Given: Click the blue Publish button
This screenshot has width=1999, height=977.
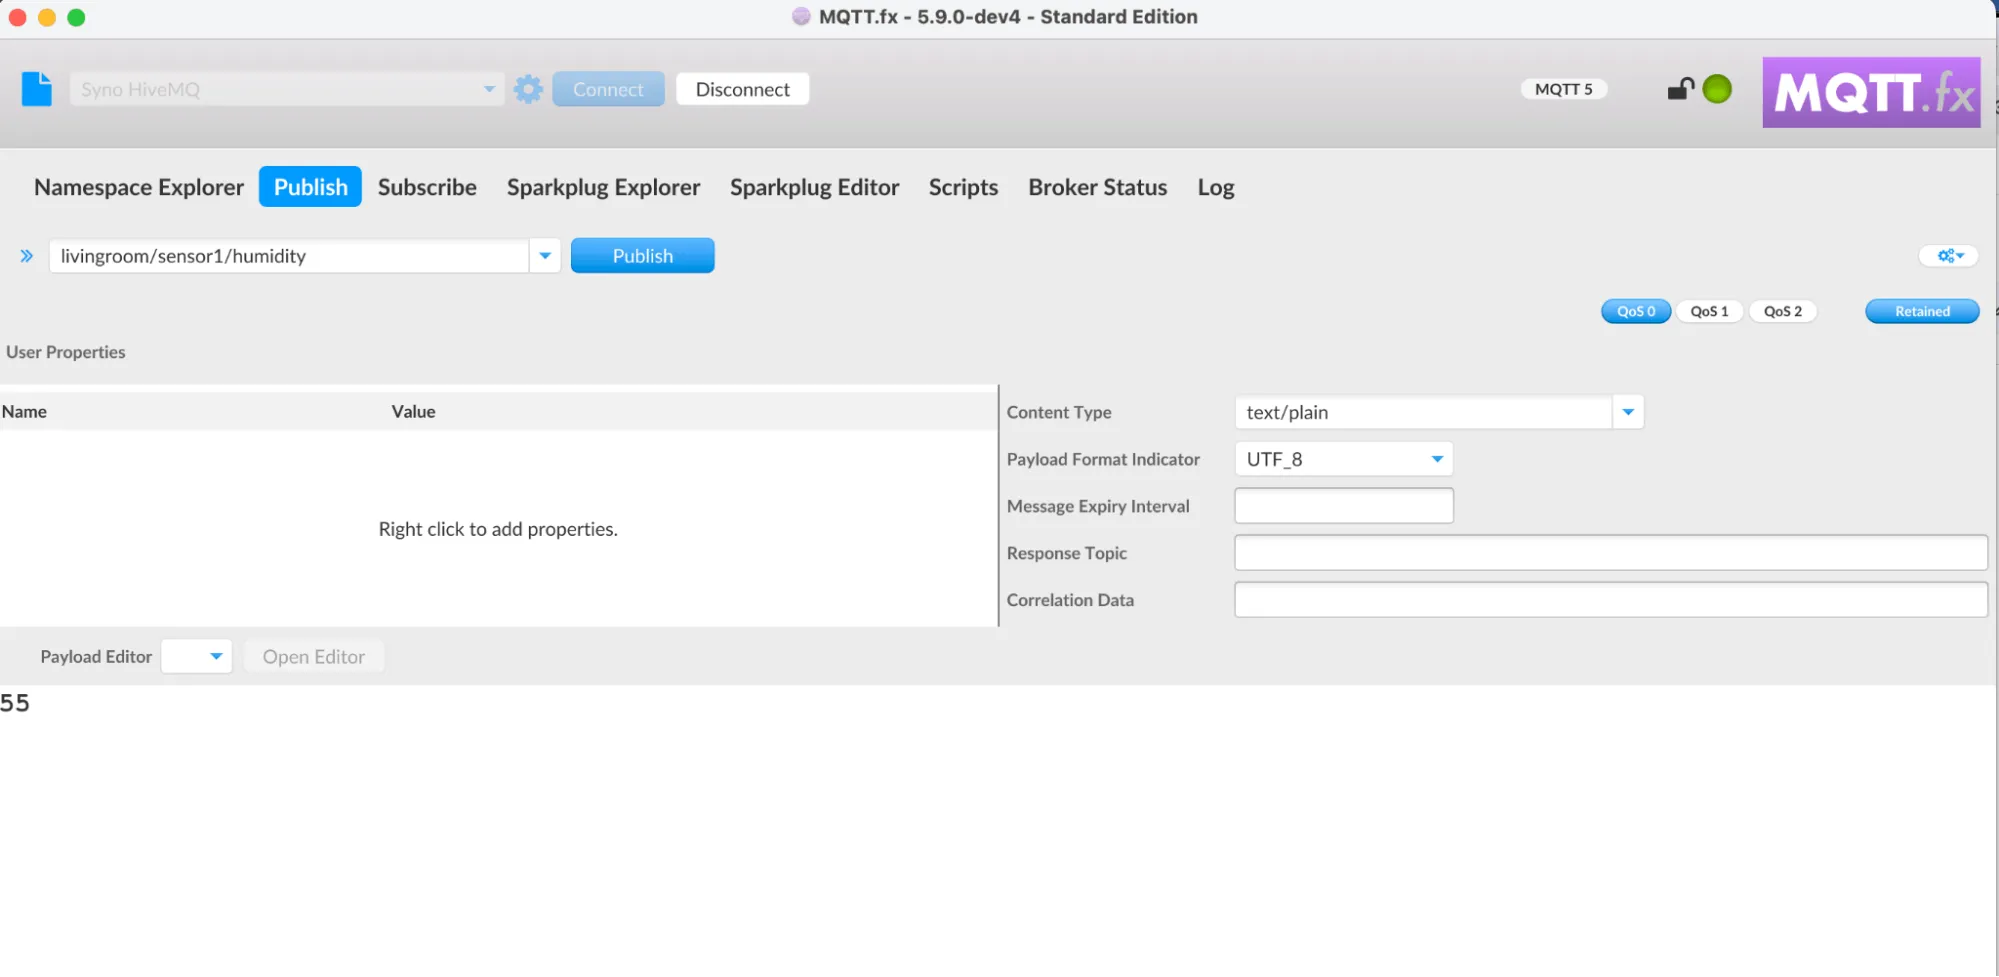Looking at the screenshot, I should click(642, 256).
